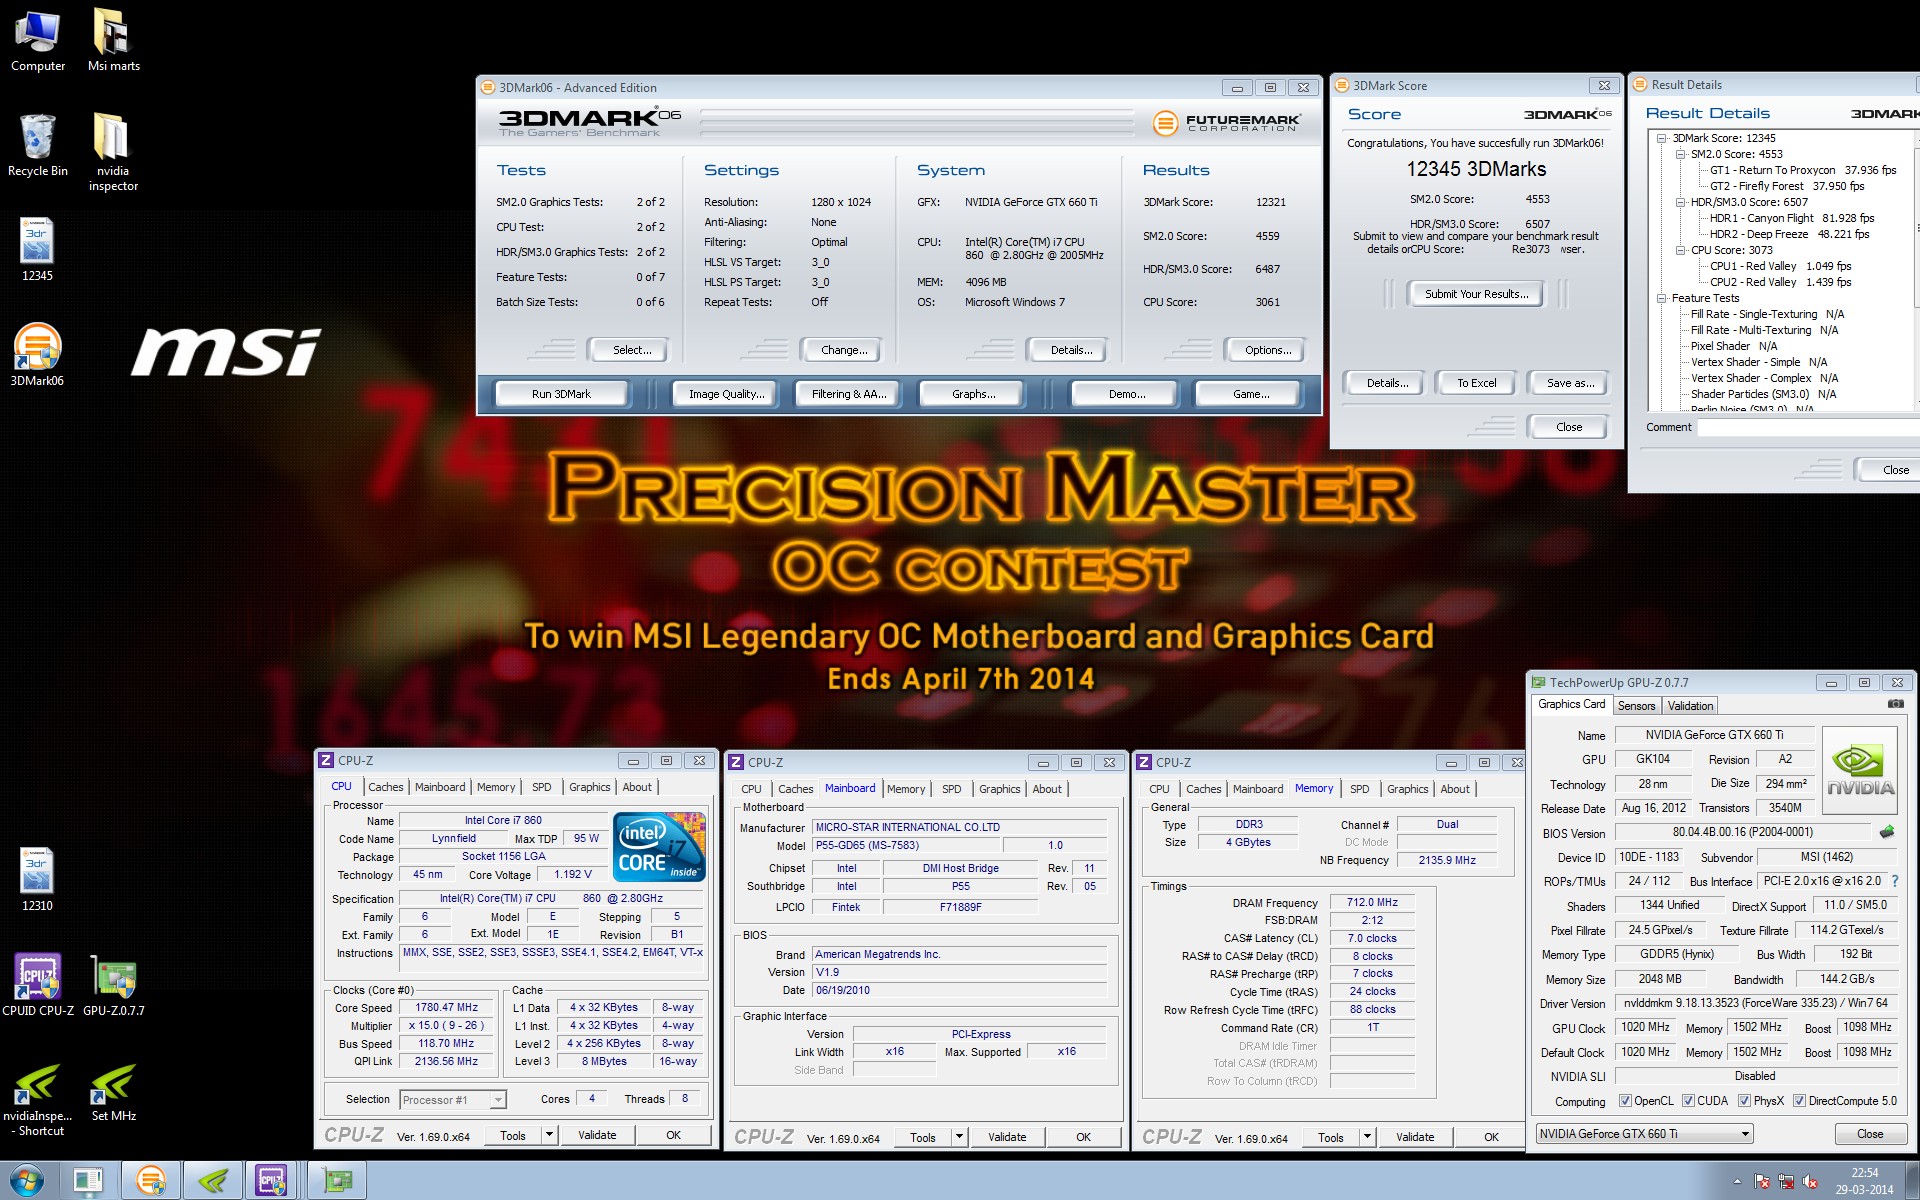This screenshot has width=1920, height=1200.
Task: Open the Msi marts folder icon
Action: pyautogui.click(x=113, y=40)
